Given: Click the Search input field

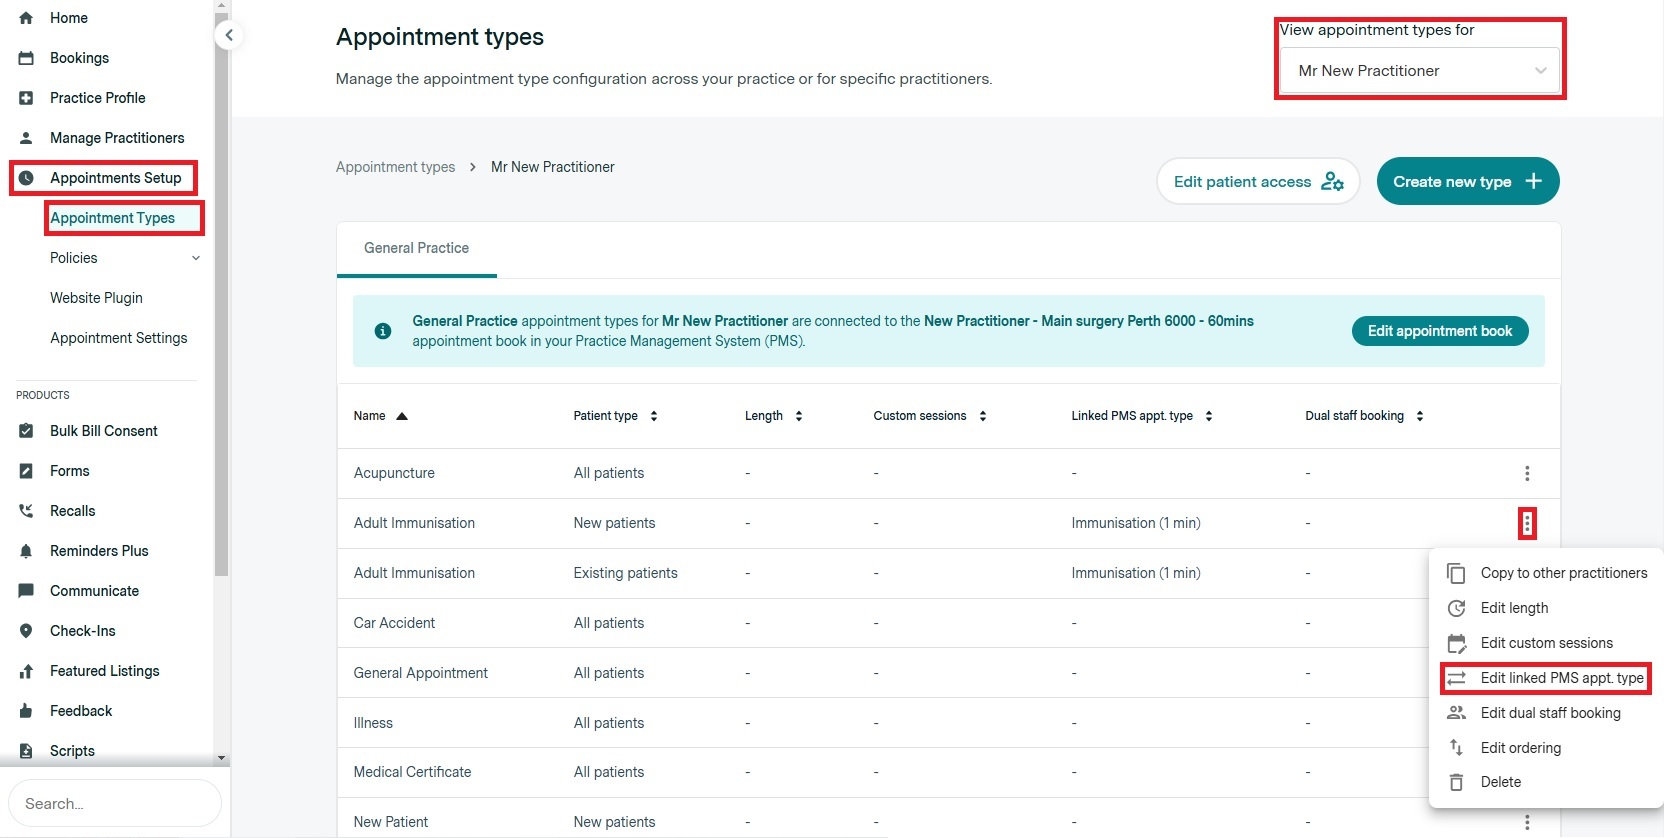Looking at the screenshot, I should 115,804.
